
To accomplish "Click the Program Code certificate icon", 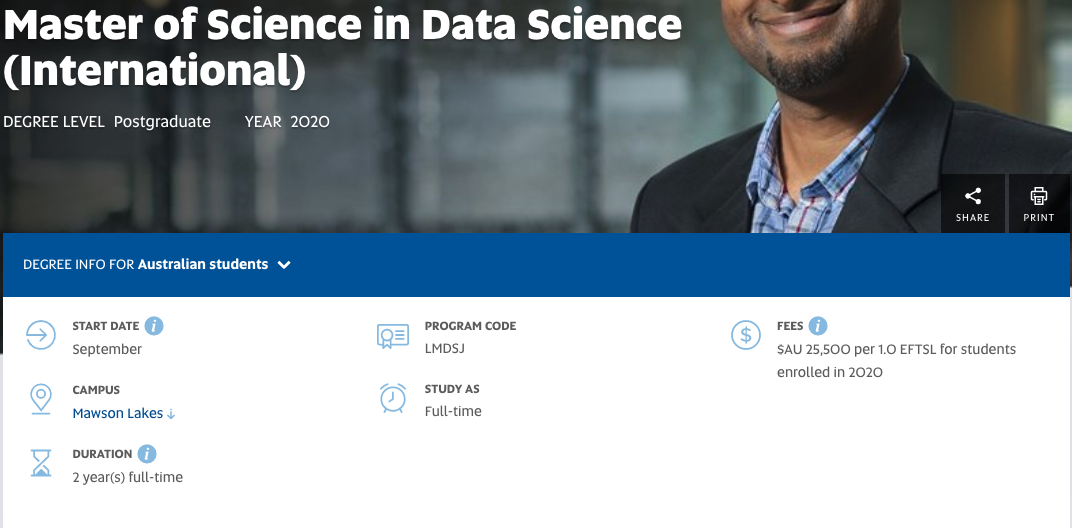I will pyautogui.click(x=393, y=336).
